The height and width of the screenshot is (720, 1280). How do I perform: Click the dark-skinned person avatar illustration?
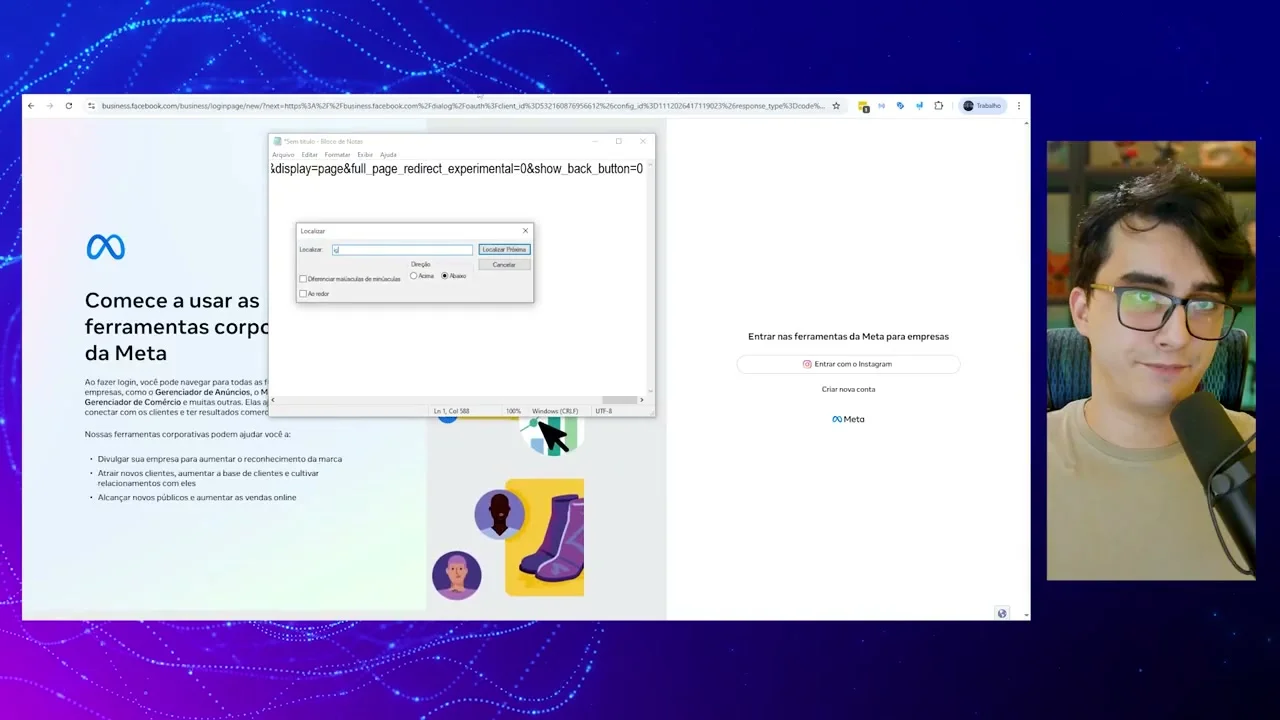click(499, 514)
